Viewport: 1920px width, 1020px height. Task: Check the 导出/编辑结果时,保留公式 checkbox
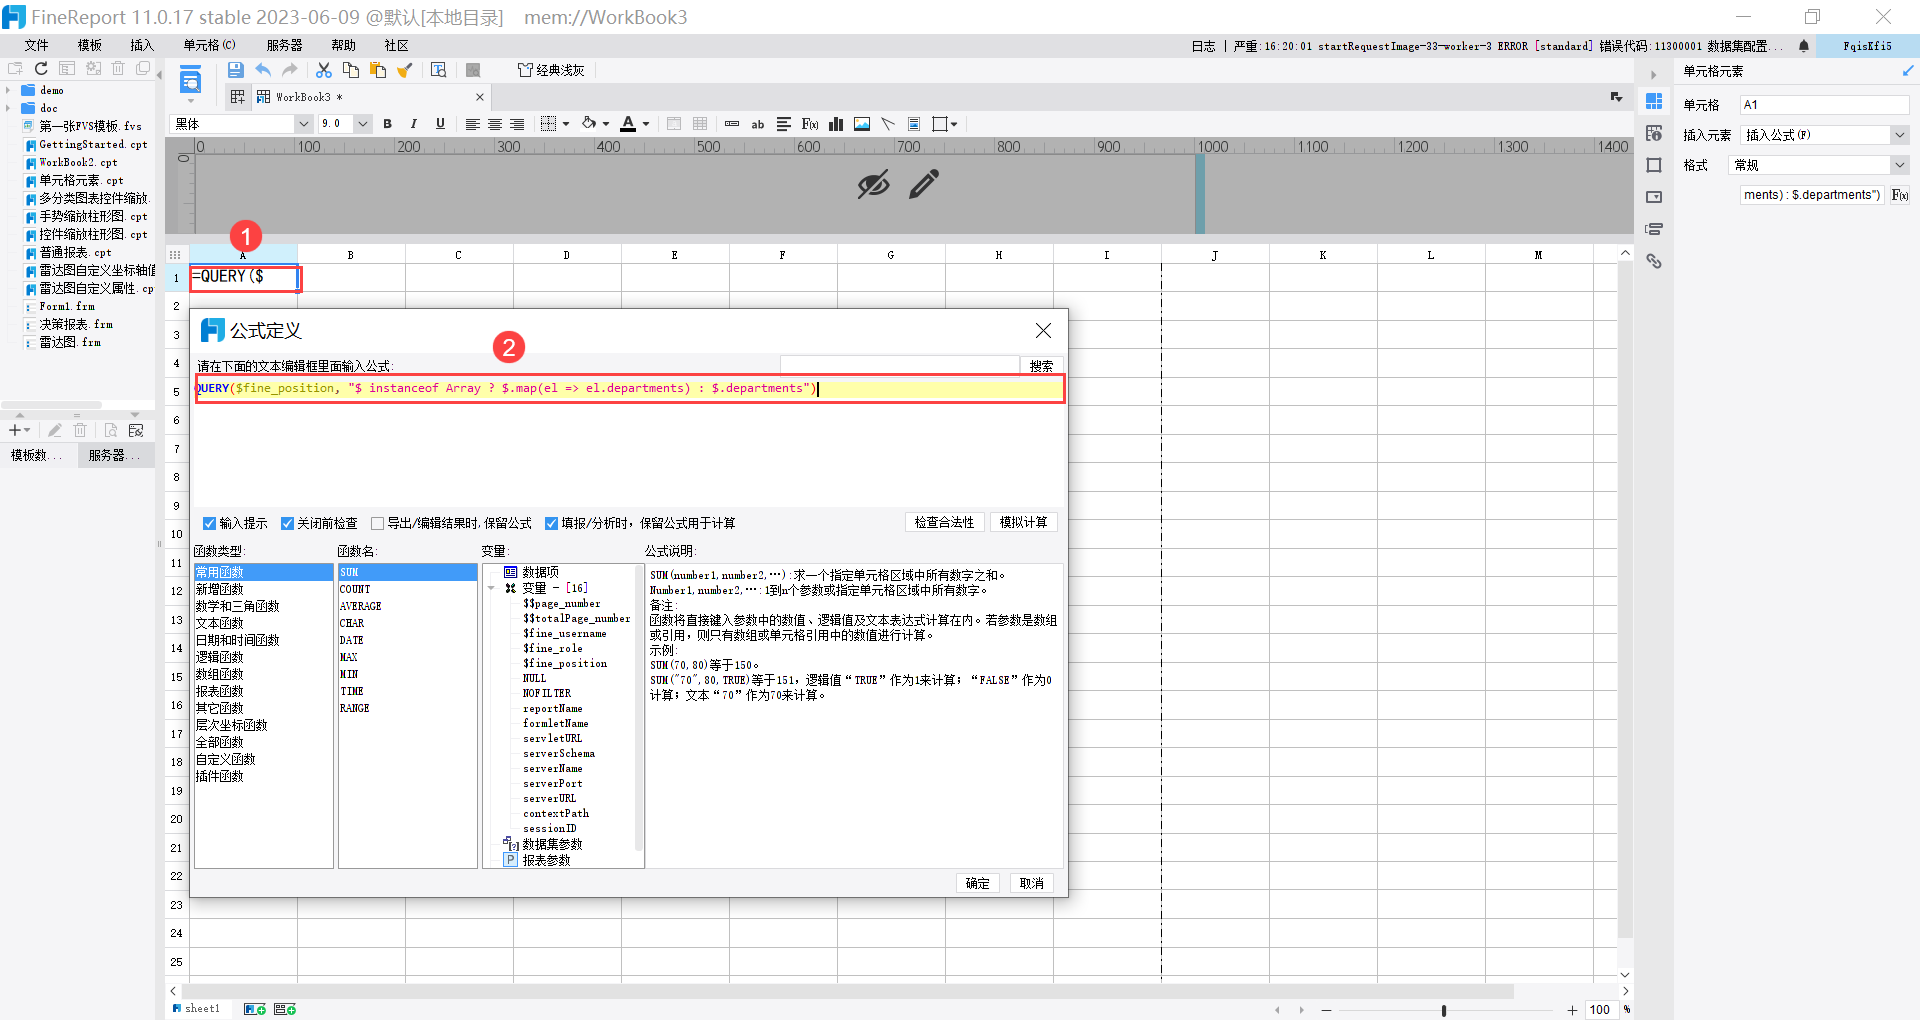click(x=377, y=523)
